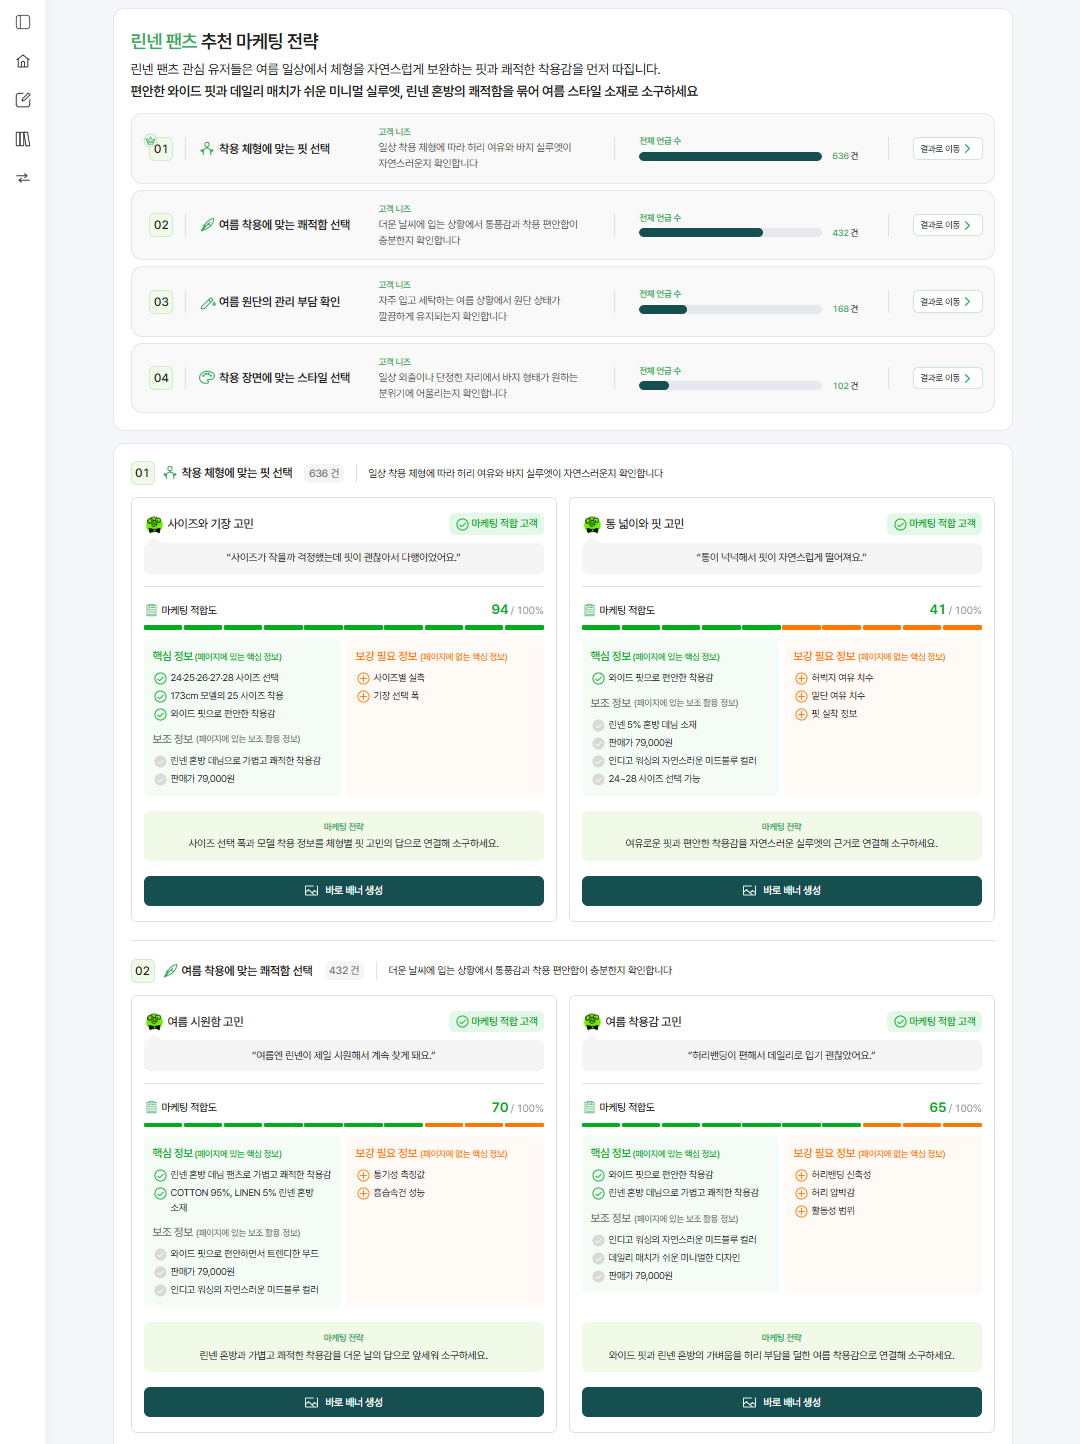Click the 94 / 100% marketing fit score

pyautogui.click(x=517, y=610)
